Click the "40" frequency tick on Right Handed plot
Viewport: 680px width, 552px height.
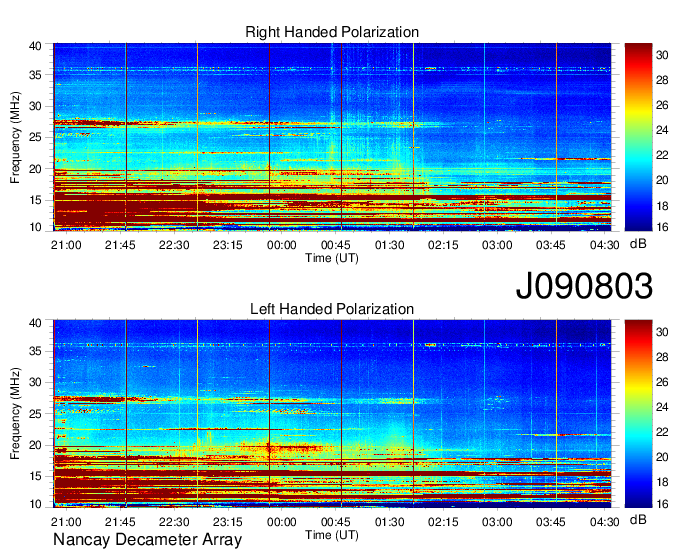point(36,46)
